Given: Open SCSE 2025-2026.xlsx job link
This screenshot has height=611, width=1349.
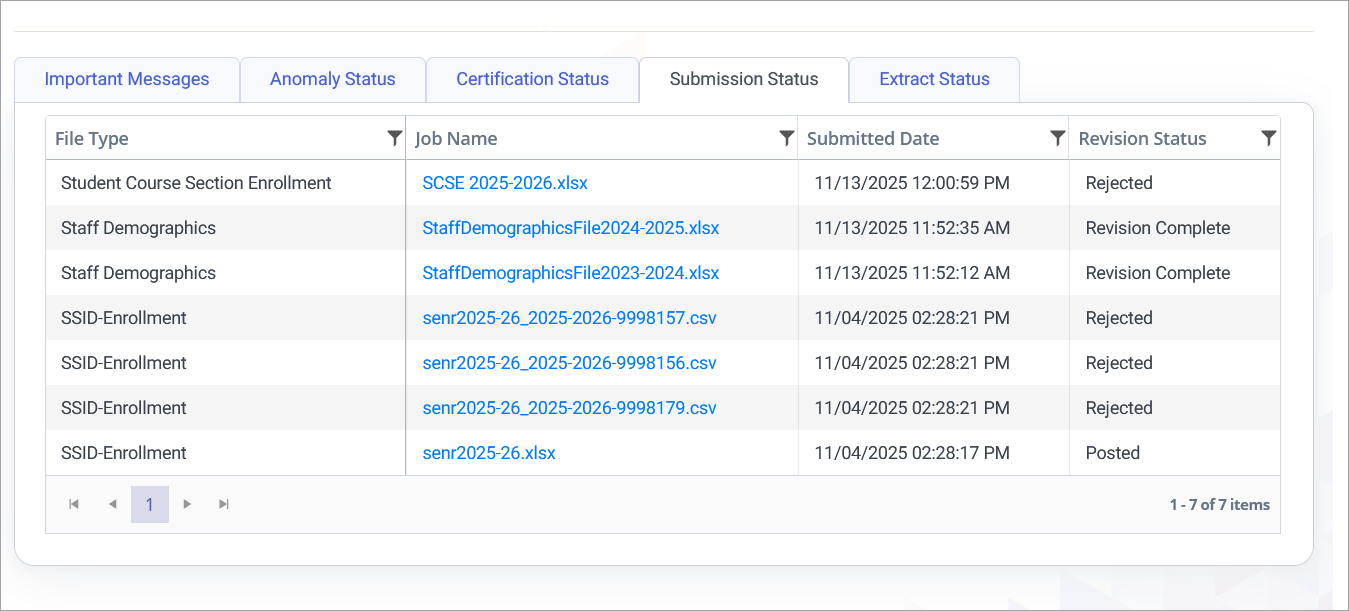Looking at the screenshot, I should [x=507, y=183].
